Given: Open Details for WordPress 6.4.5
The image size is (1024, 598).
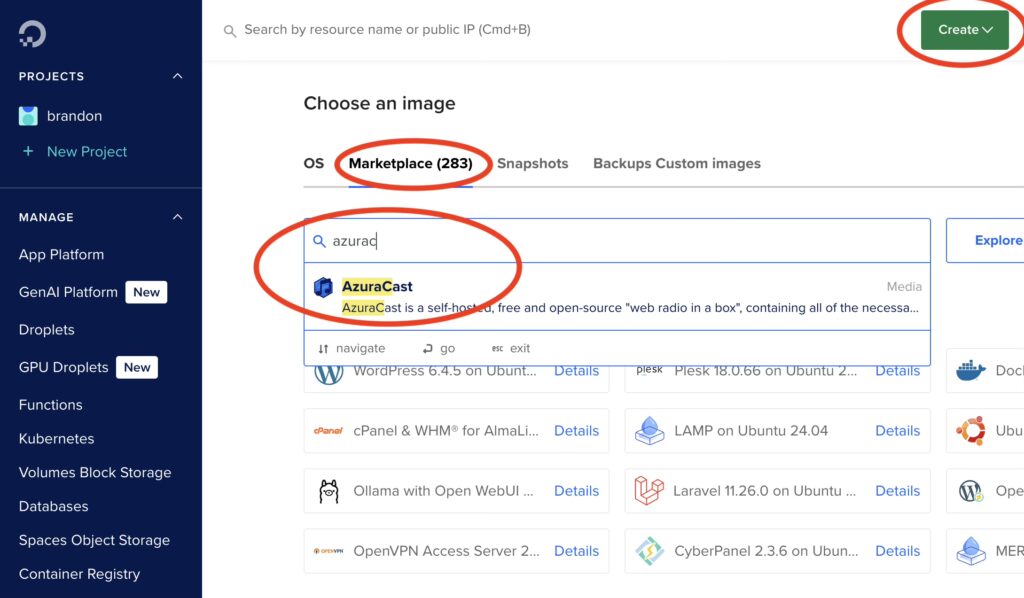Looking at the screenshot, I should (x=576, y=371).
